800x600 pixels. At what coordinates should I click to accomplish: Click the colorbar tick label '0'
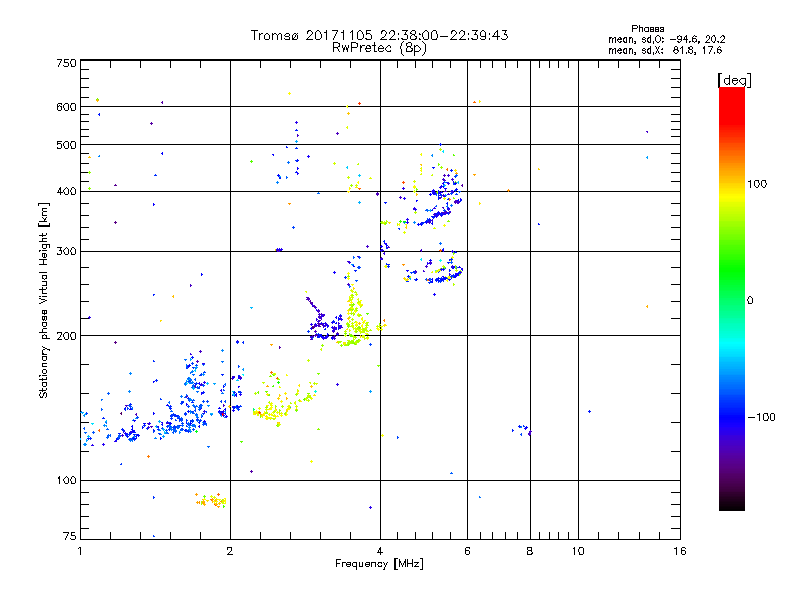tap(750, 301)
